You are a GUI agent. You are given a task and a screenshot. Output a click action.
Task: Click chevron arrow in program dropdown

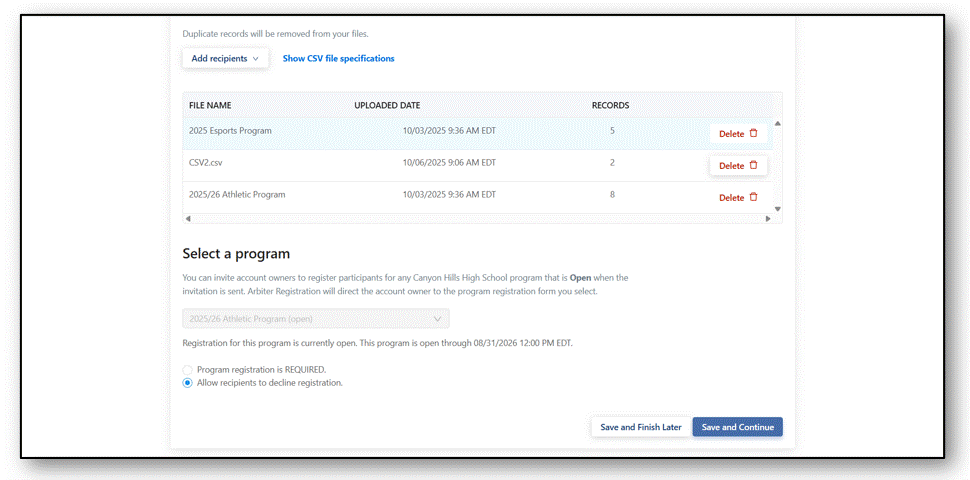point(437,319)
